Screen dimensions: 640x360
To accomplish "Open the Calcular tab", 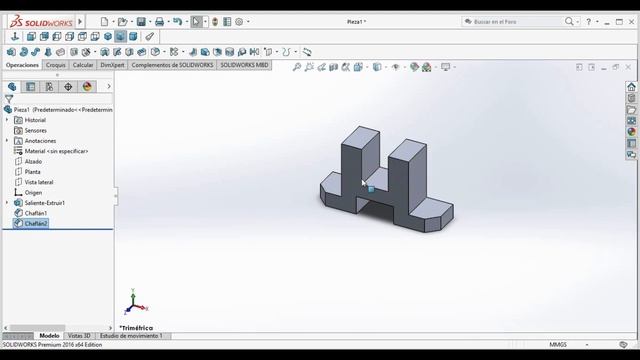I will (83, 65).
